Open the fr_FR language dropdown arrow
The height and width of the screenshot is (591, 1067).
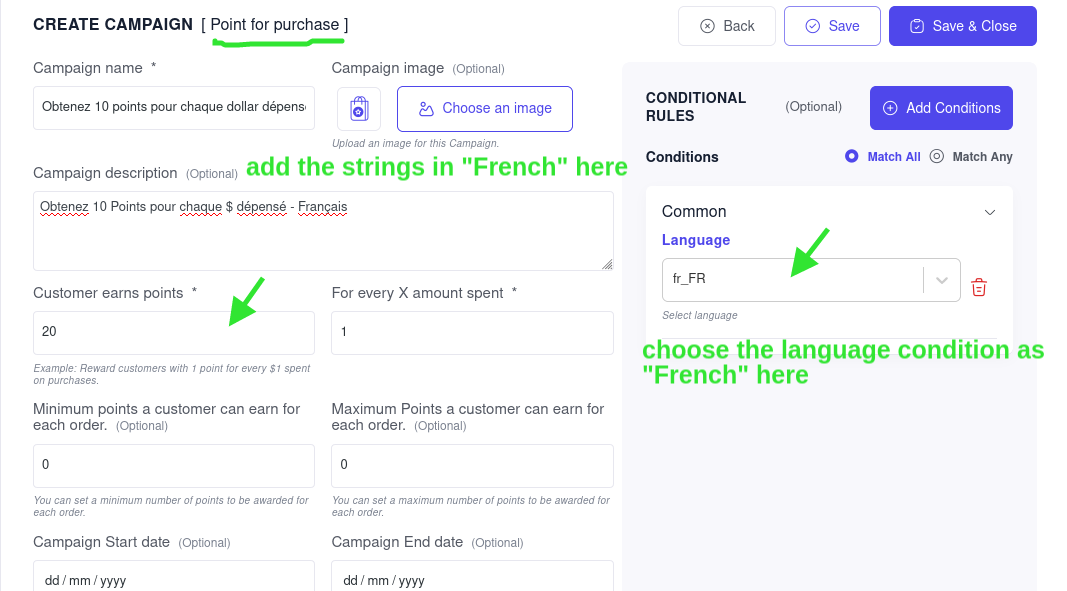tap(942, 280)
